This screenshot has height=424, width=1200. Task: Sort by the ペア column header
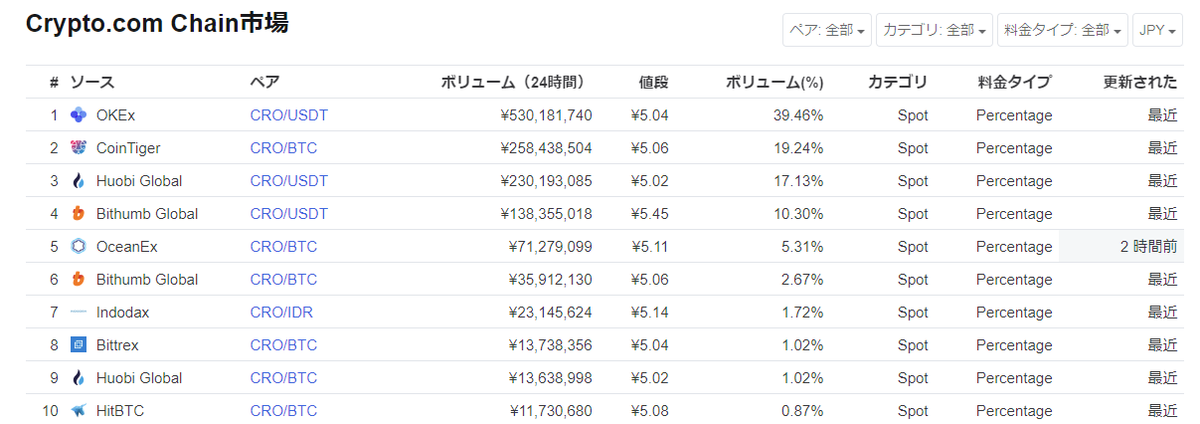pyautogui.click(x=265, y=82)
